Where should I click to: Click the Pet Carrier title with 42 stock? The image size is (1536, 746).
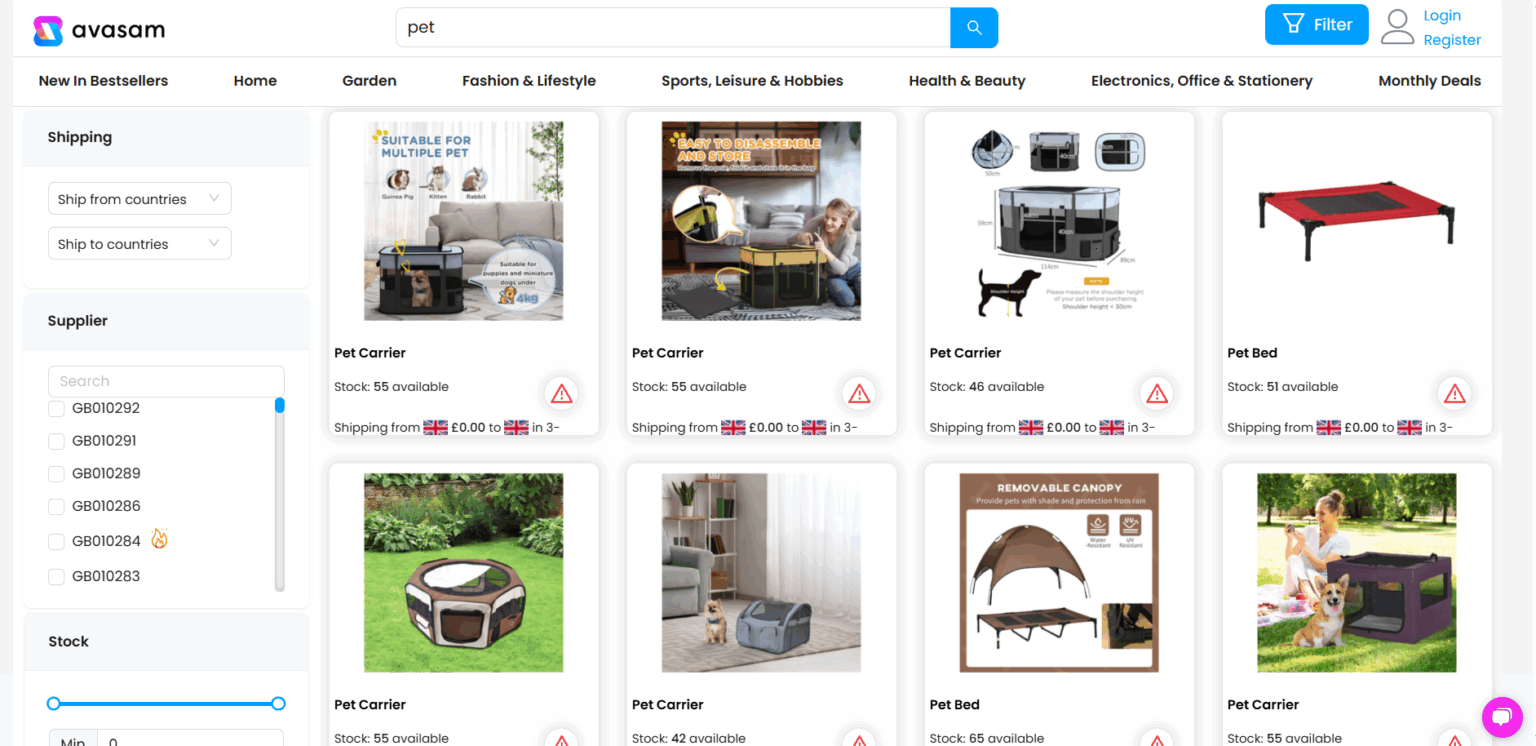tap(668, 705)
